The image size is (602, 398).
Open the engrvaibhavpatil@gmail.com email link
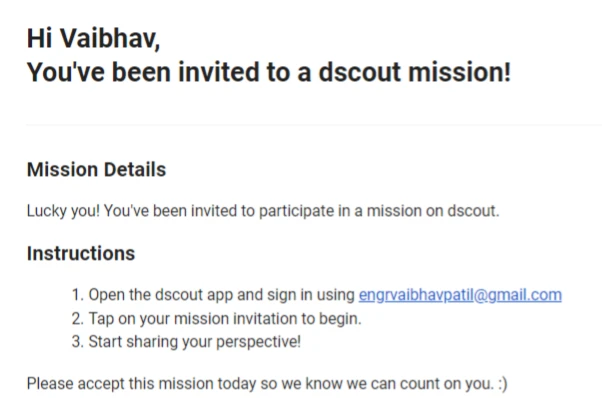(x=460, y=295)
